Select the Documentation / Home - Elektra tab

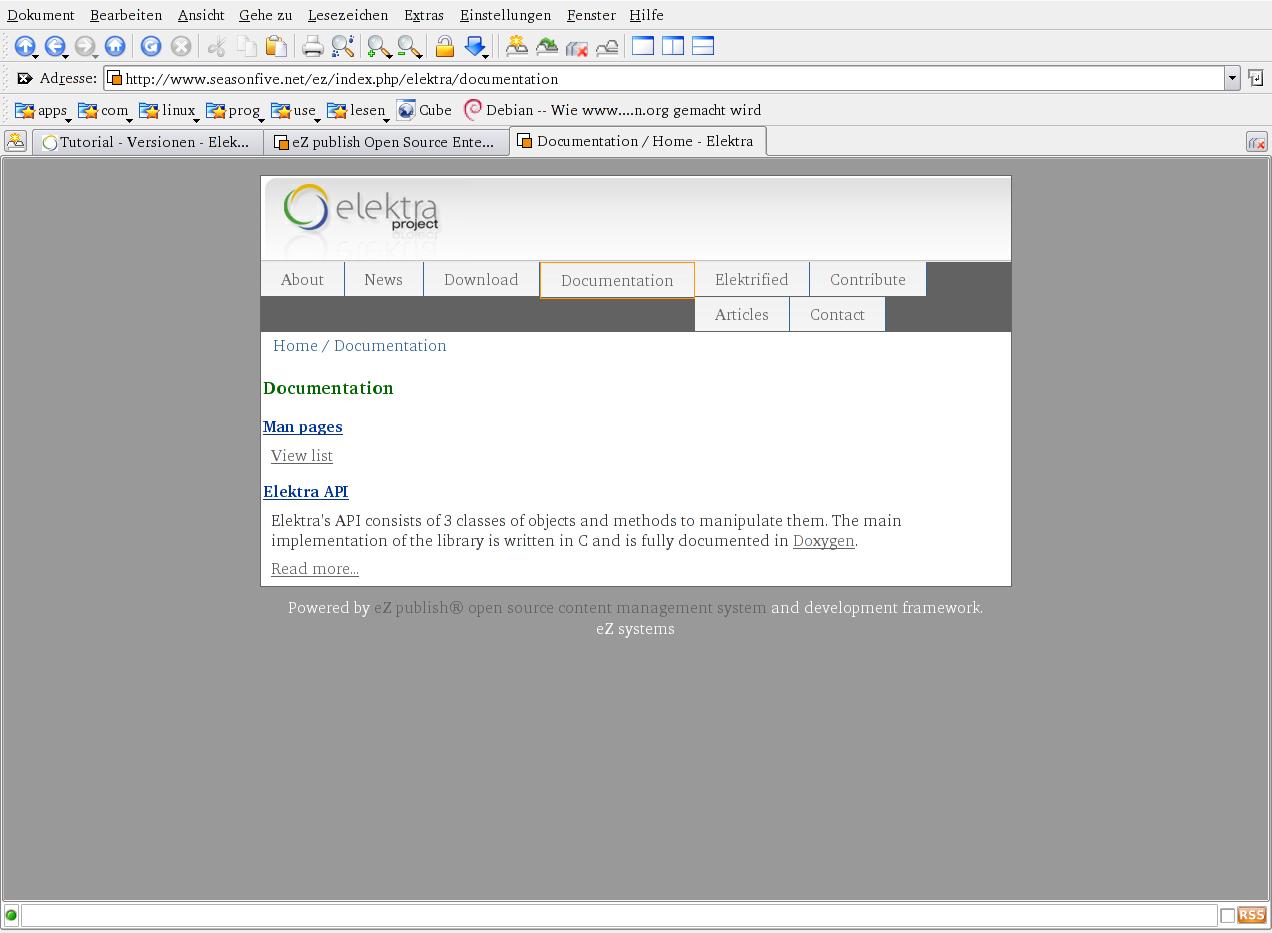638,141
